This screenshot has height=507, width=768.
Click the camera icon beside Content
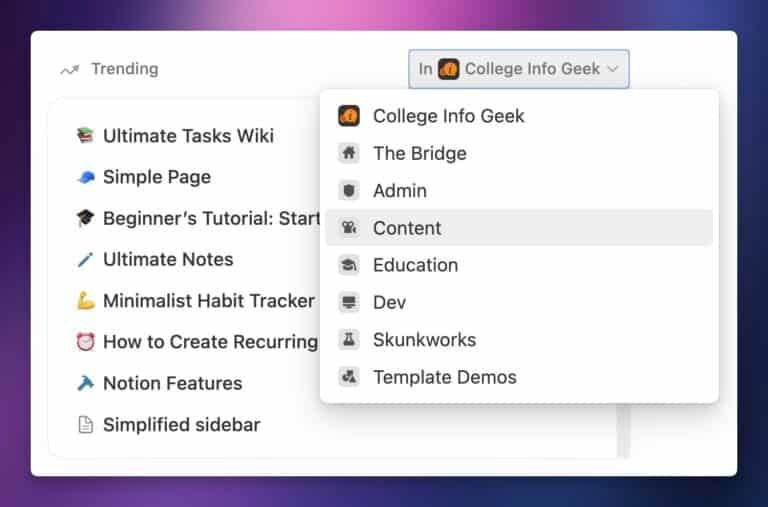348,228
